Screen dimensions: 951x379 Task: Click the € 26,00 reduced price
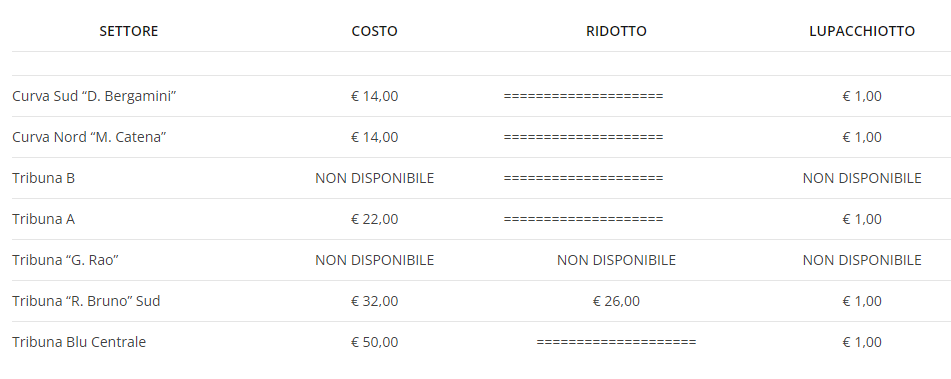616,301
